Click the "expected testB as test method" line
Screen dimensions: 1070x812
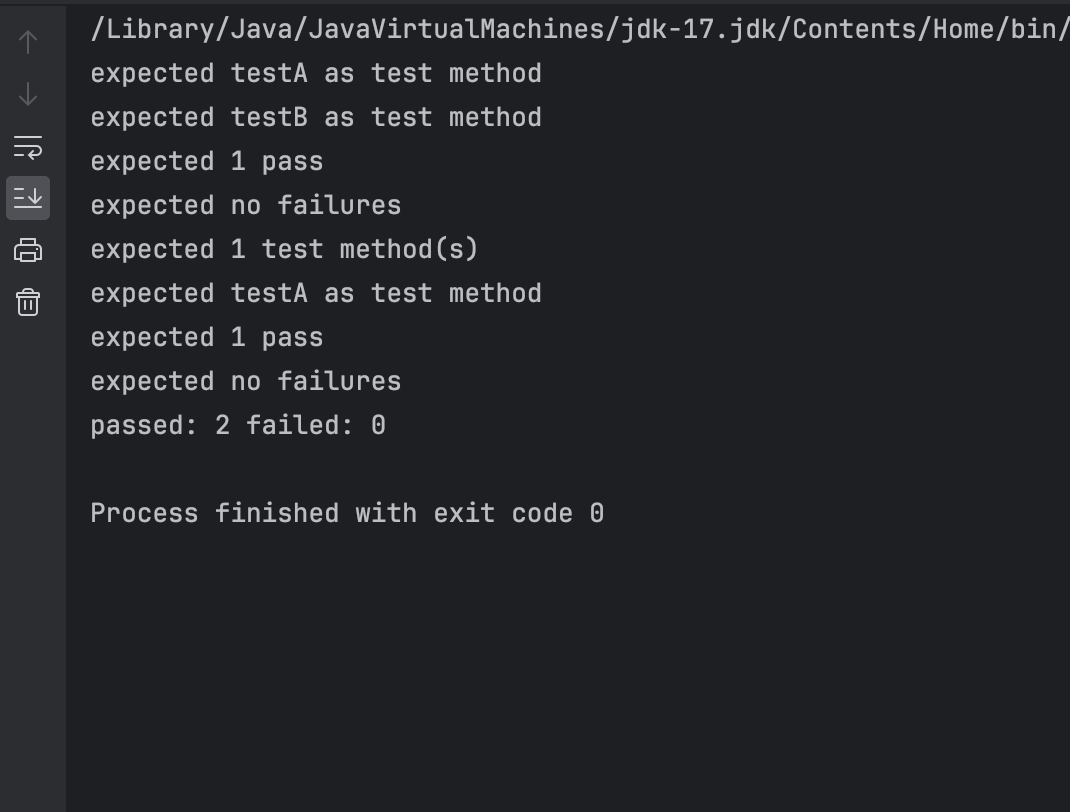pyautogui.click(x=316, y=117)
